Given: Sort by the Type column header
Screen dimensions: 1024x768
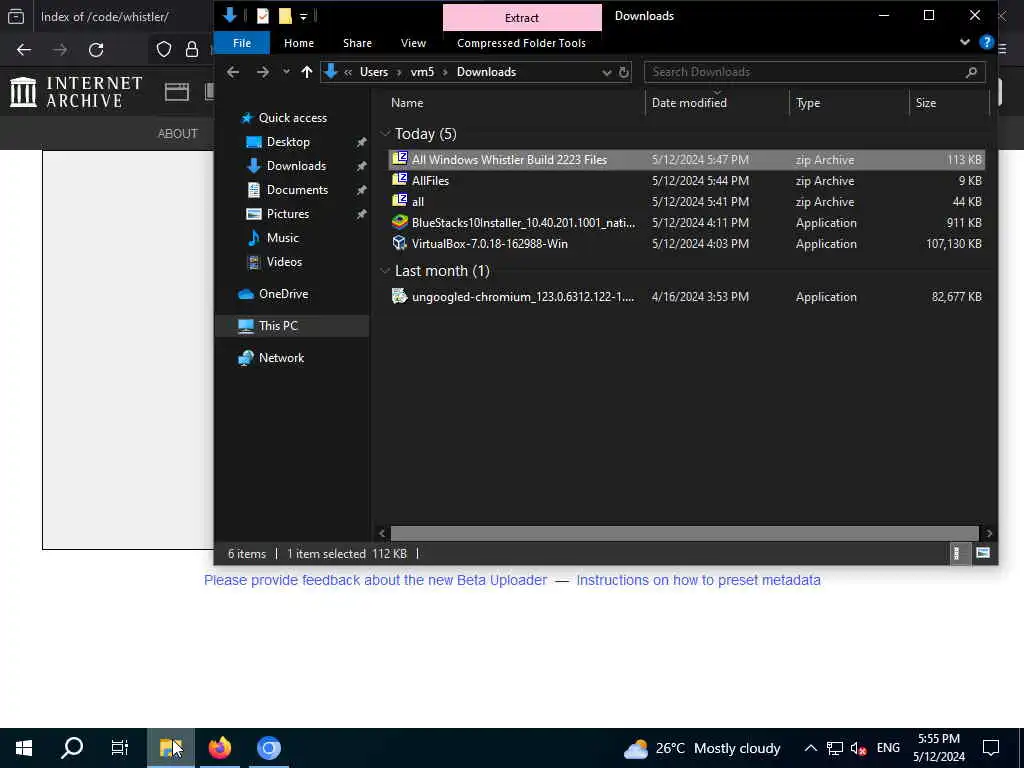Looking at the screenshot, I should coord(807,103).
